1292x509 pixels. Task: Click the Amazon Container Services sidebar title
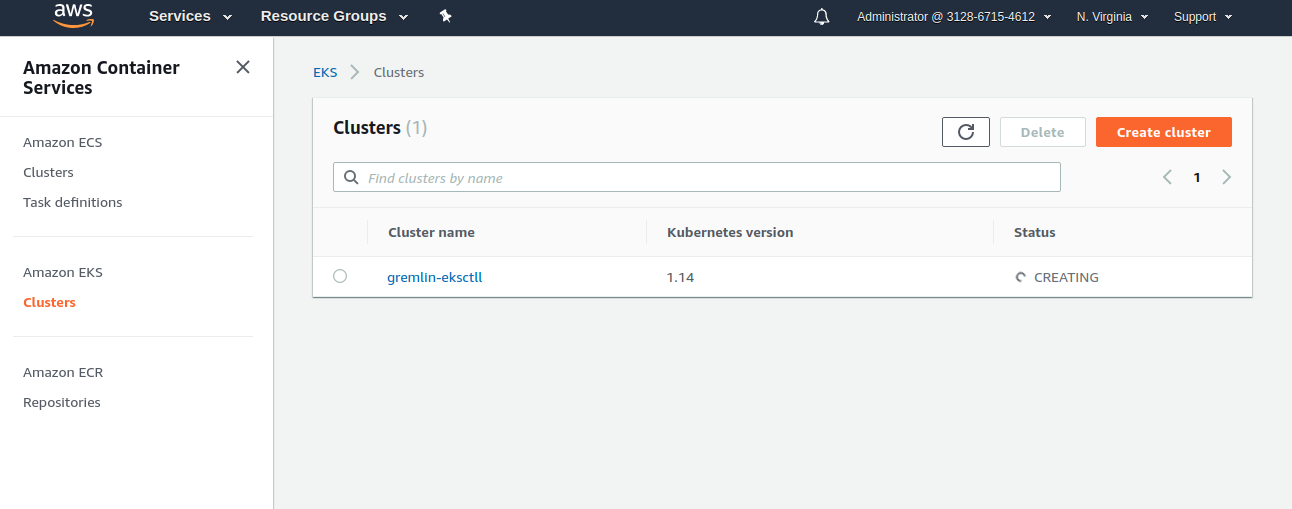coord(101,77)
